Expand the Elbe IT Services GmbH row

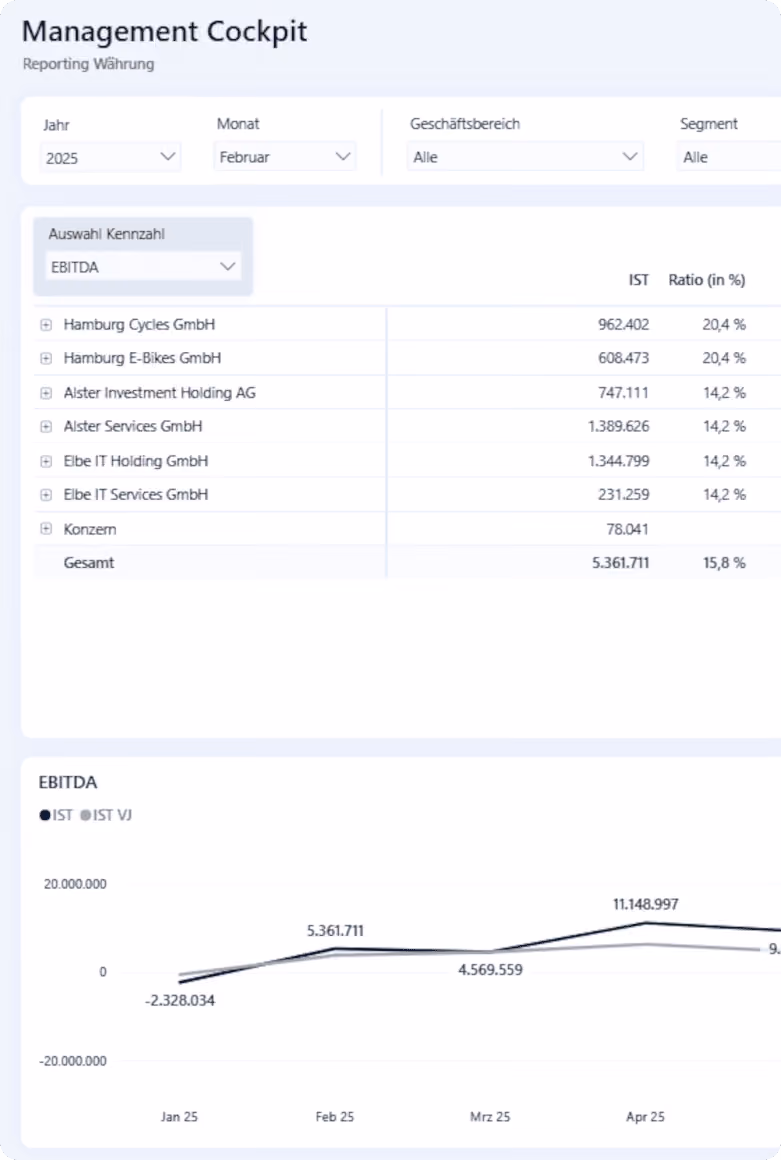pos(46,495)
